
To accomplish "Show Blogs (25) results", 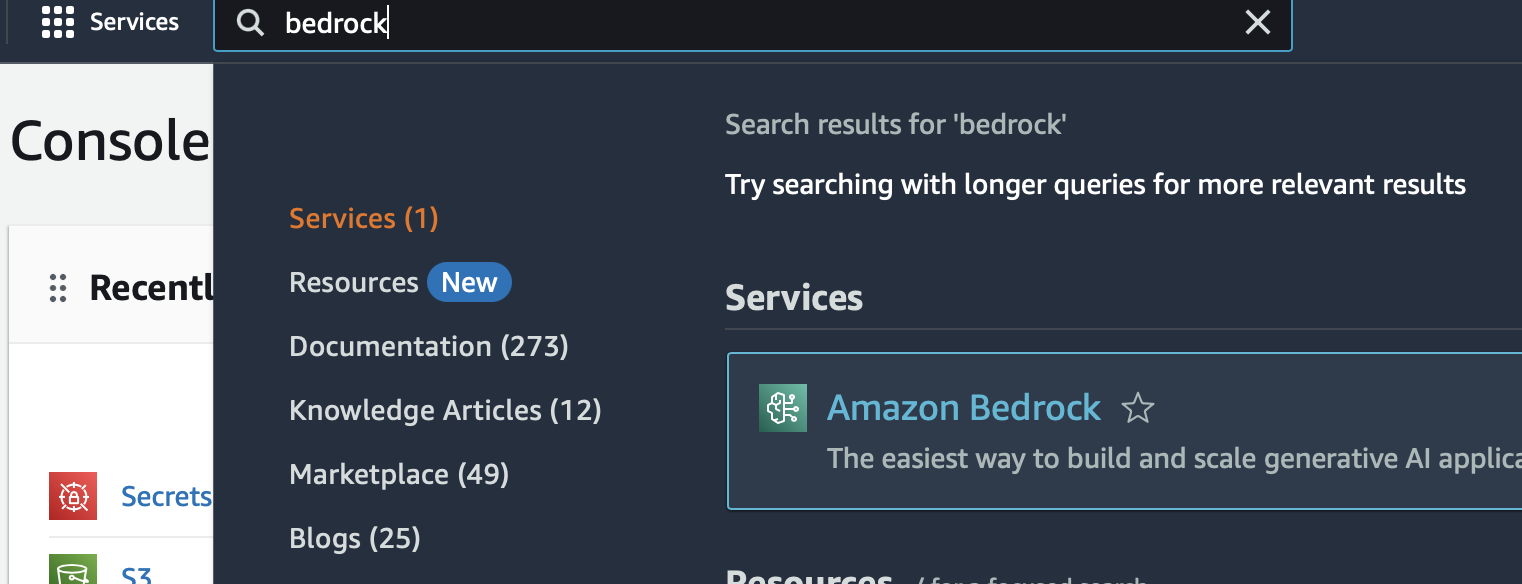I will point(355,538).
